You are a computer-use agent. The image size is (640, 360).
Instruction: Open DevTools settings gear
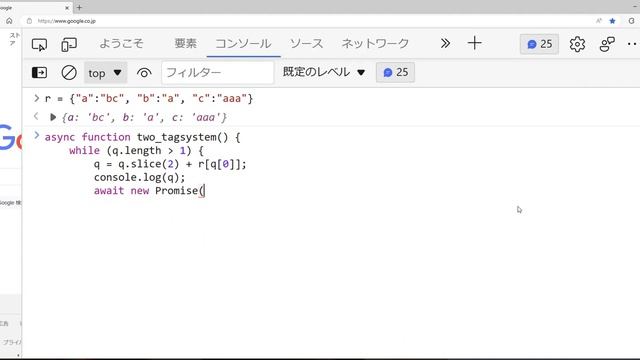(577, 44)
